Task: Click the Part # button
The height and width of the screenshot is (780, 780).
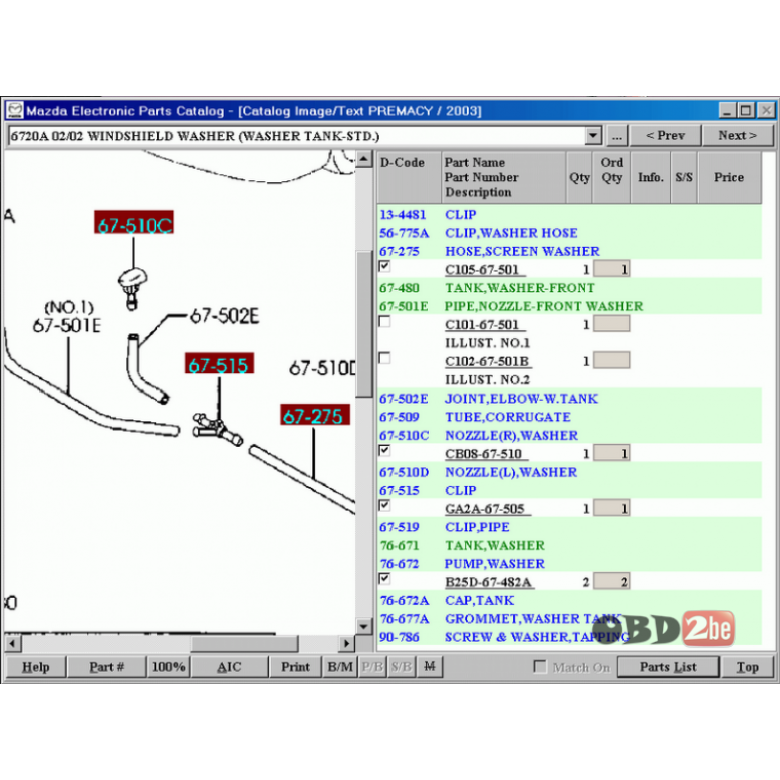Action: point(106,667)
